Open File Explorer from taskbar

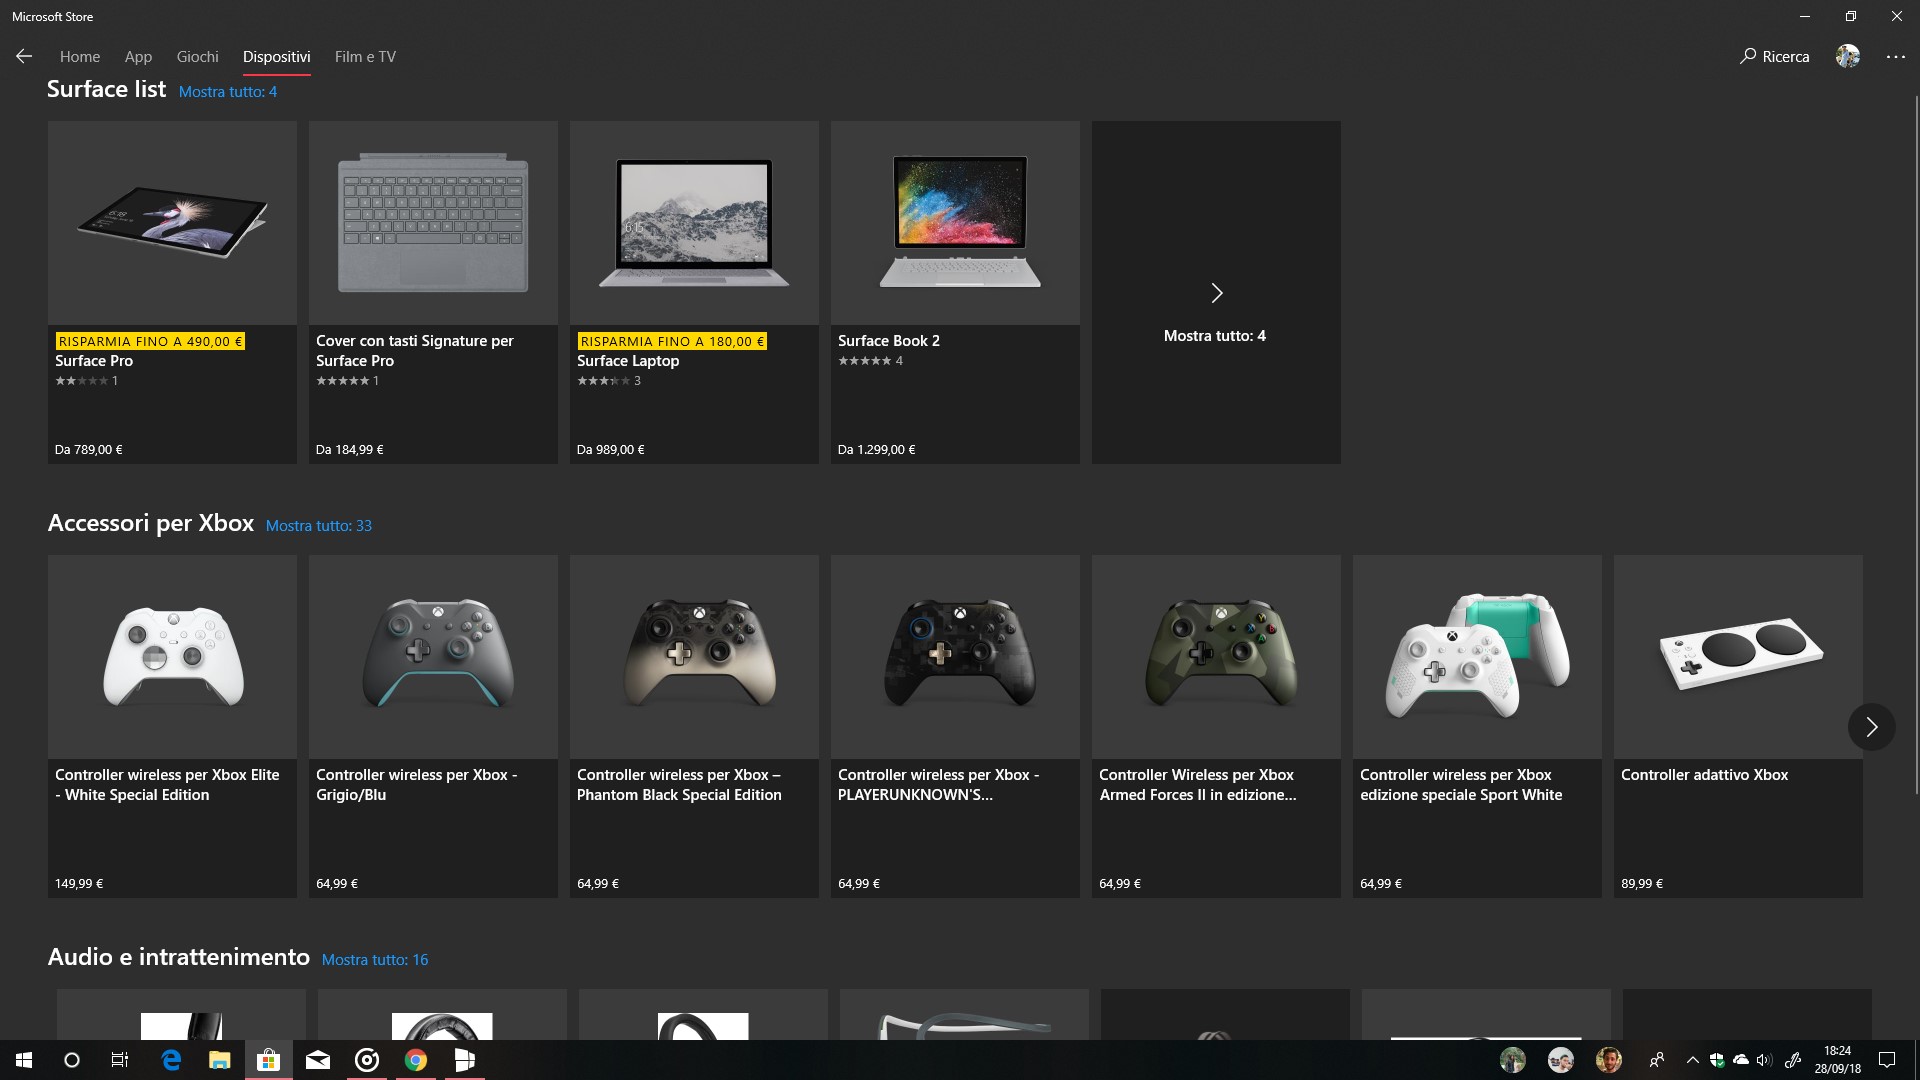click(x=220, y=1060)
